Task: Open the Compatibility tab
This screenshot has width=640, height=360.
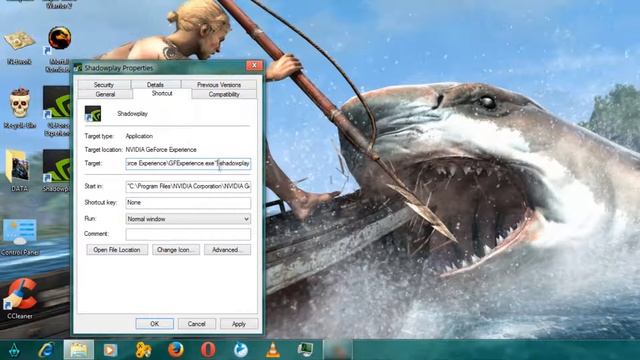Action: click(224, 94)
